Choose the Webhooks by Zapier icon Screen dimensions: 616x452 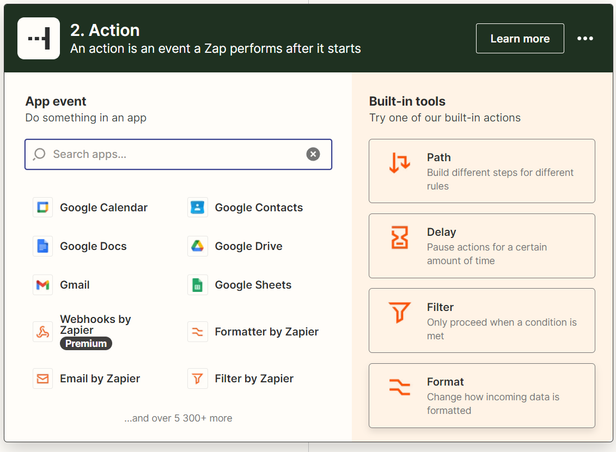pyautogui.click(x=42, y=331)
